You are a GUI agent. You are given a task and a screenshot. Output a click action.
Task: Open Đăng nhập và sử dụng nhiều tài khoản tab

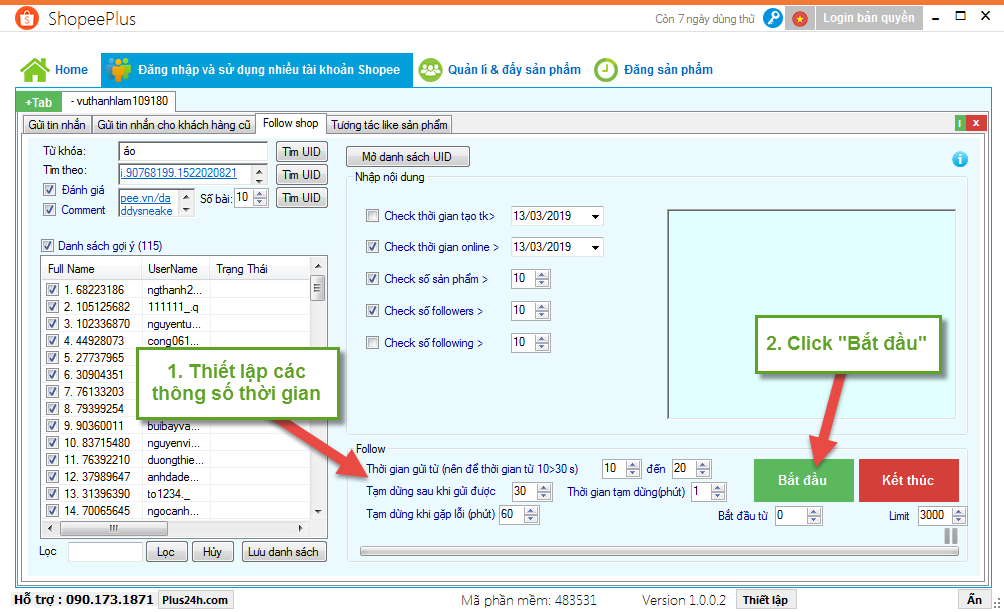(x=257, y=70)
